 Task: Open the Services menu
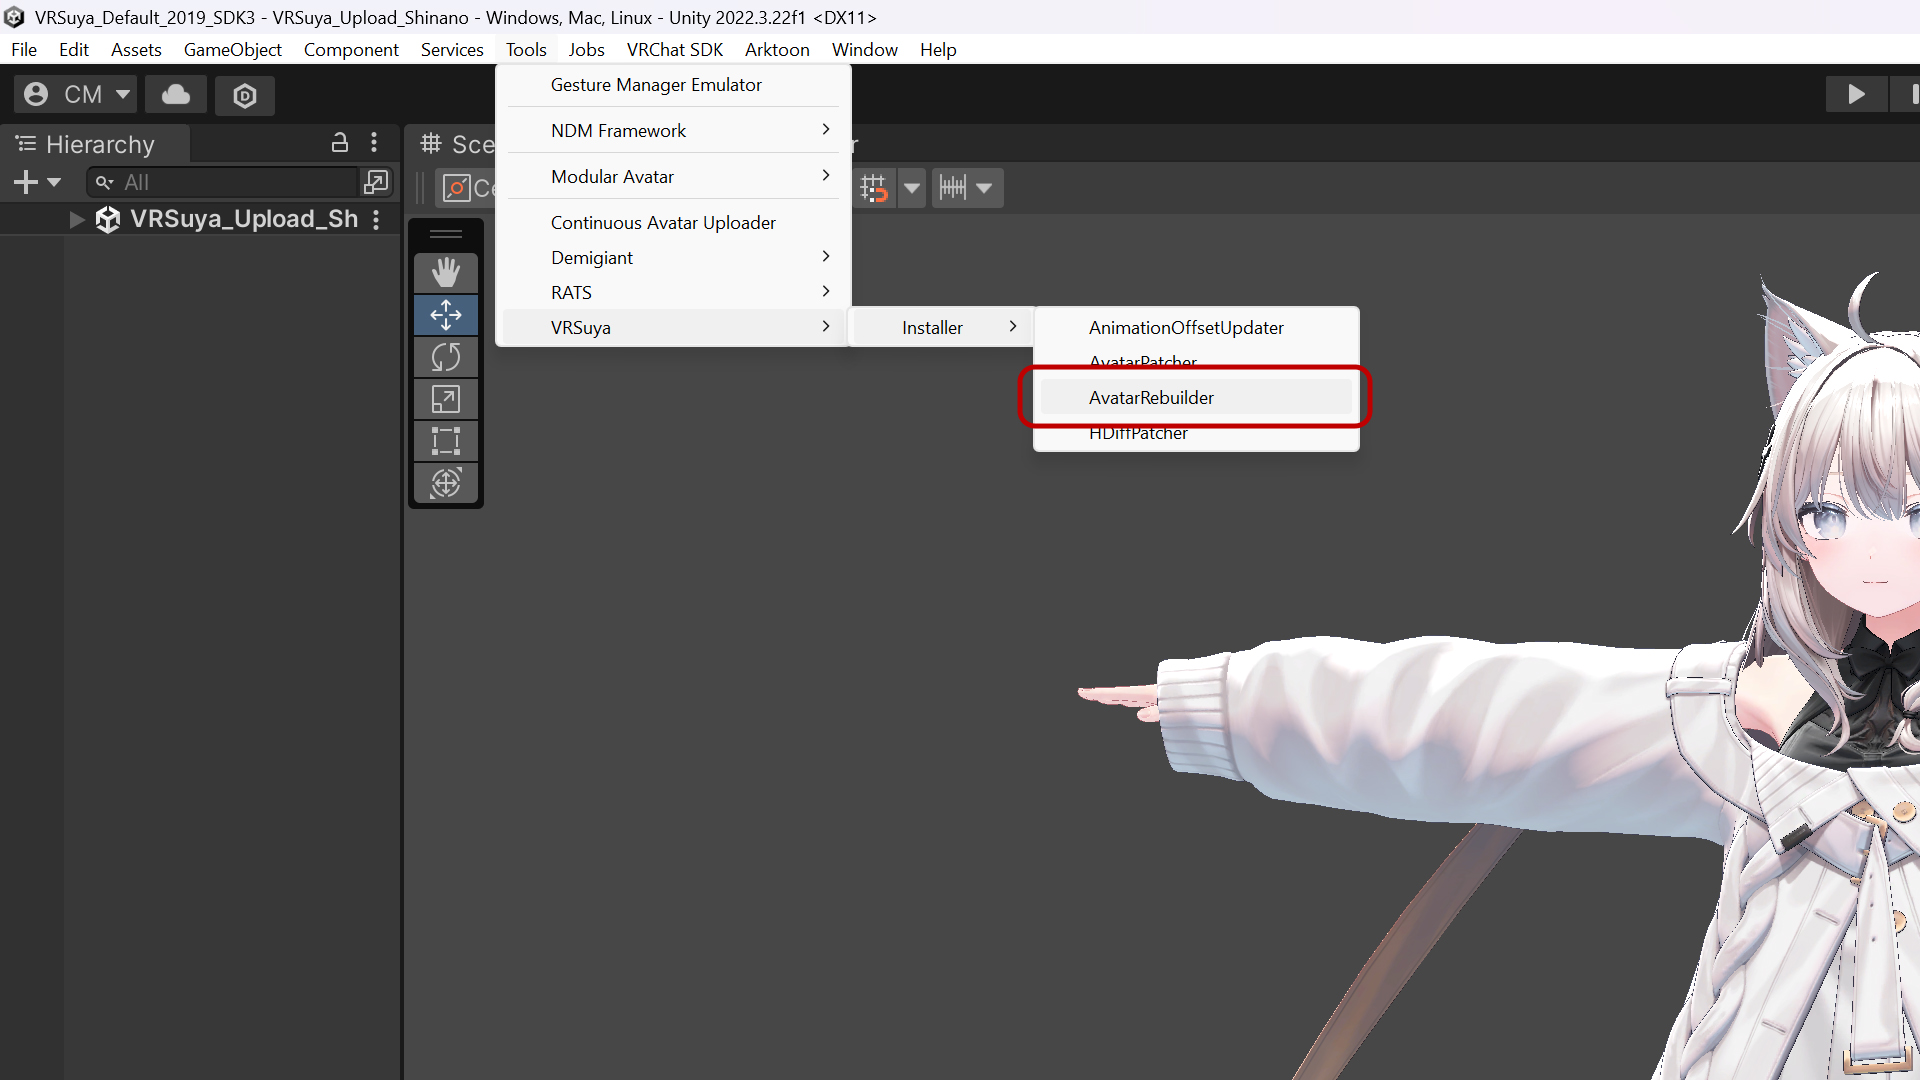click(x=452, y=50)
